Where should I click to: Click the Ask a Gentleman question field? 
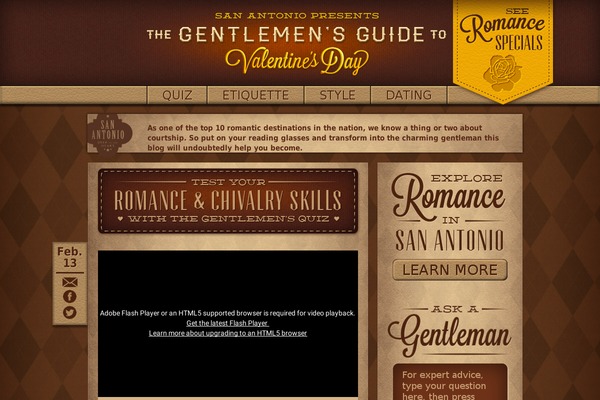[x=450, y=382]
